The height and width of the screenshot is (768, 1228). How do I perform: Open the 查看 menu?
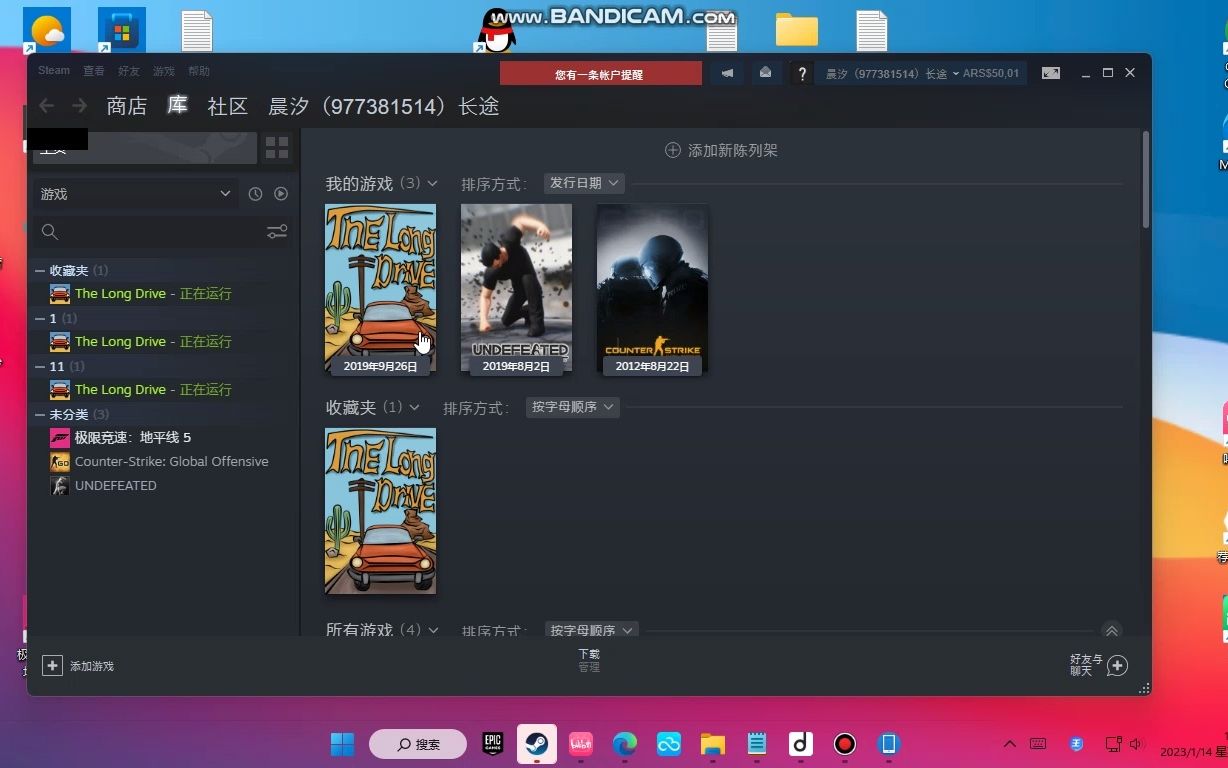[x=93, y=70]
